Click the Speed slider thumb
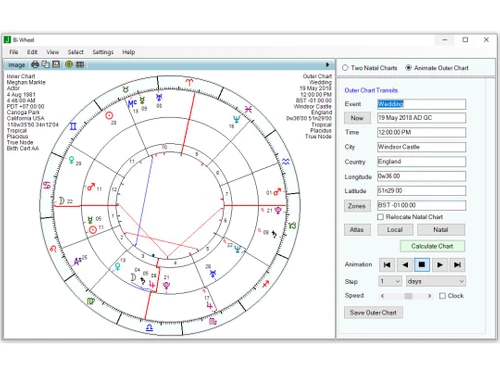The height and width of the screenshot is (375, 500). [408, 296]
